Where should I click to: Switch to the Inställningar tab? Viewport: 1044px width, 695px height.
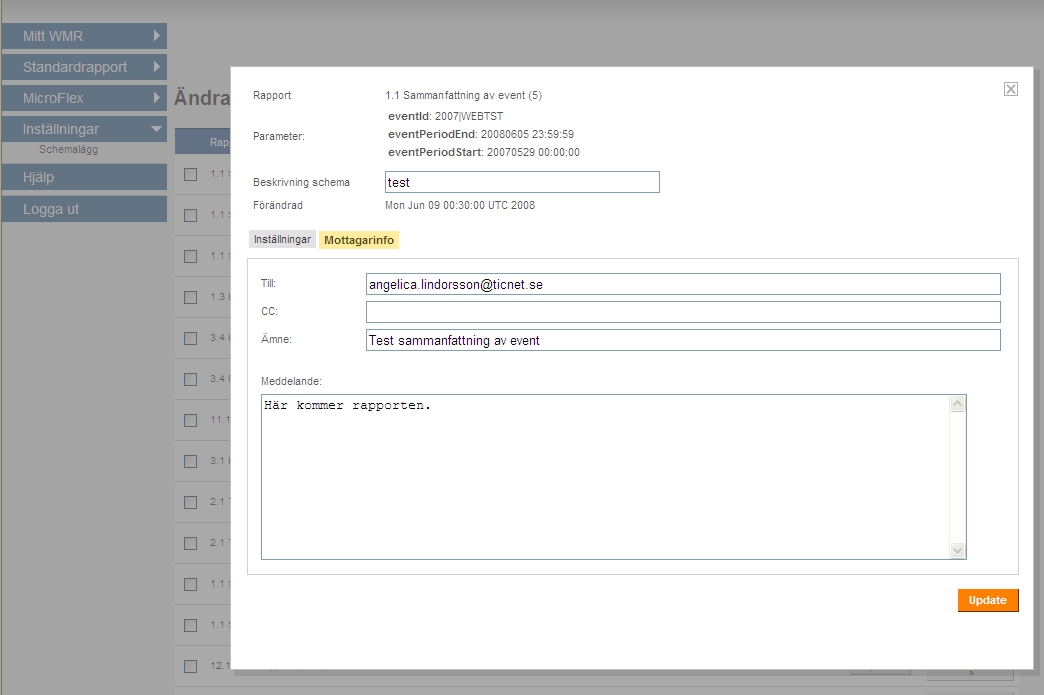pyautogui.click(x=282, y=239)
